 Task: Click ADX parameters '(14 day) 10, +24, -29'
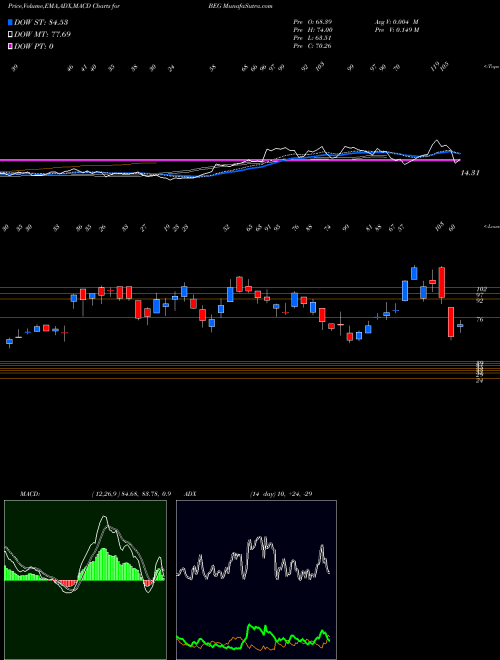point(281,494)
